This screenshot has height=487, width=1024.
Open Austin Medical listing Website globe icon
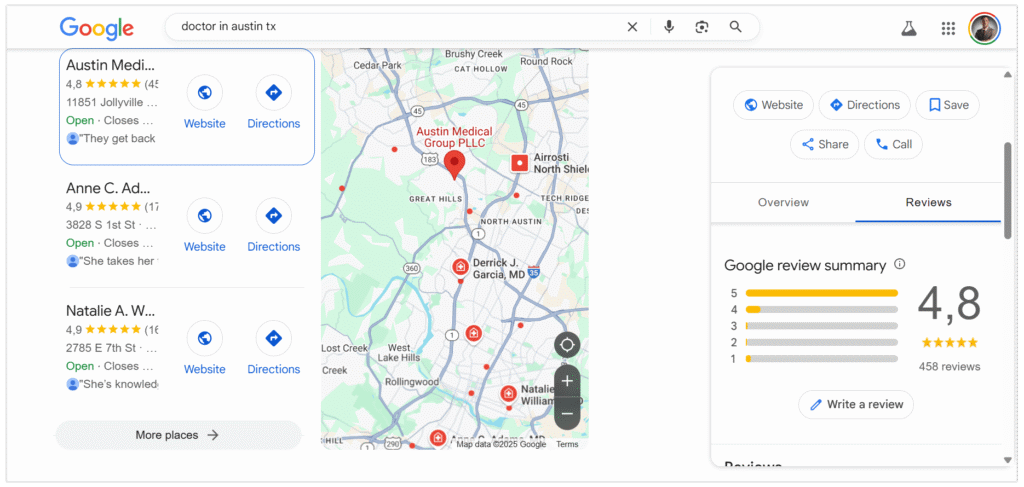point(204,93)
